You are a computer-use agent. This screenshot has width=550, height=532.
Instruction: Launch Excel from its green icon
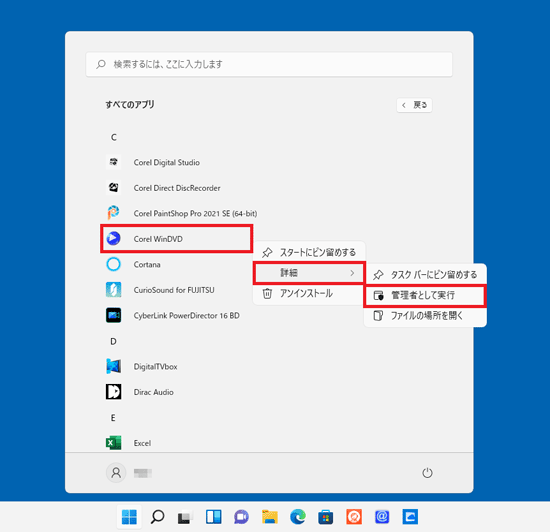tap(113, 443)
